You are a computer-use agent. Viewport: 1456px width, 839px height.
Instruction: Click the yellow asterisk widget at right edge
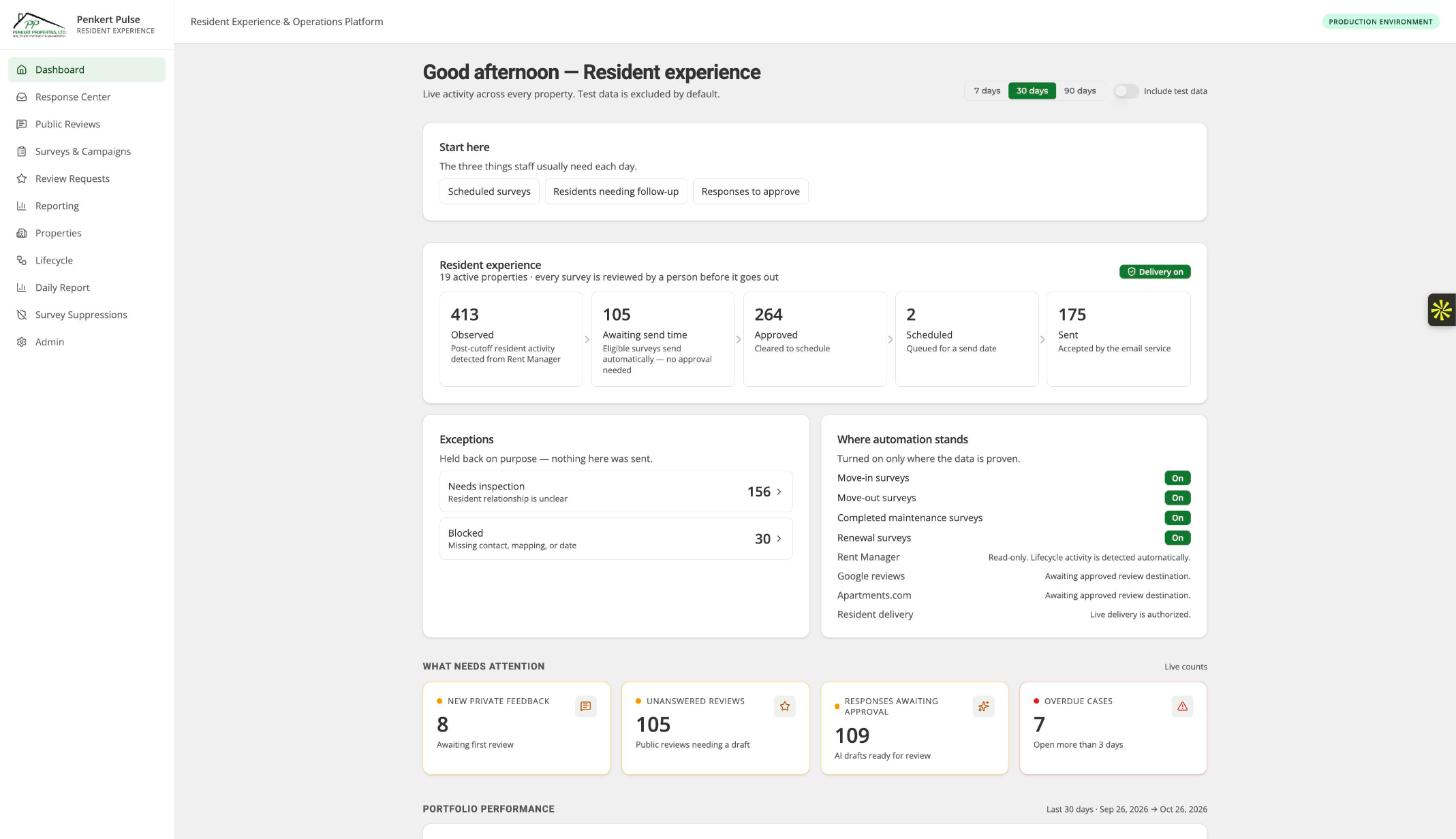point(1441,310)
